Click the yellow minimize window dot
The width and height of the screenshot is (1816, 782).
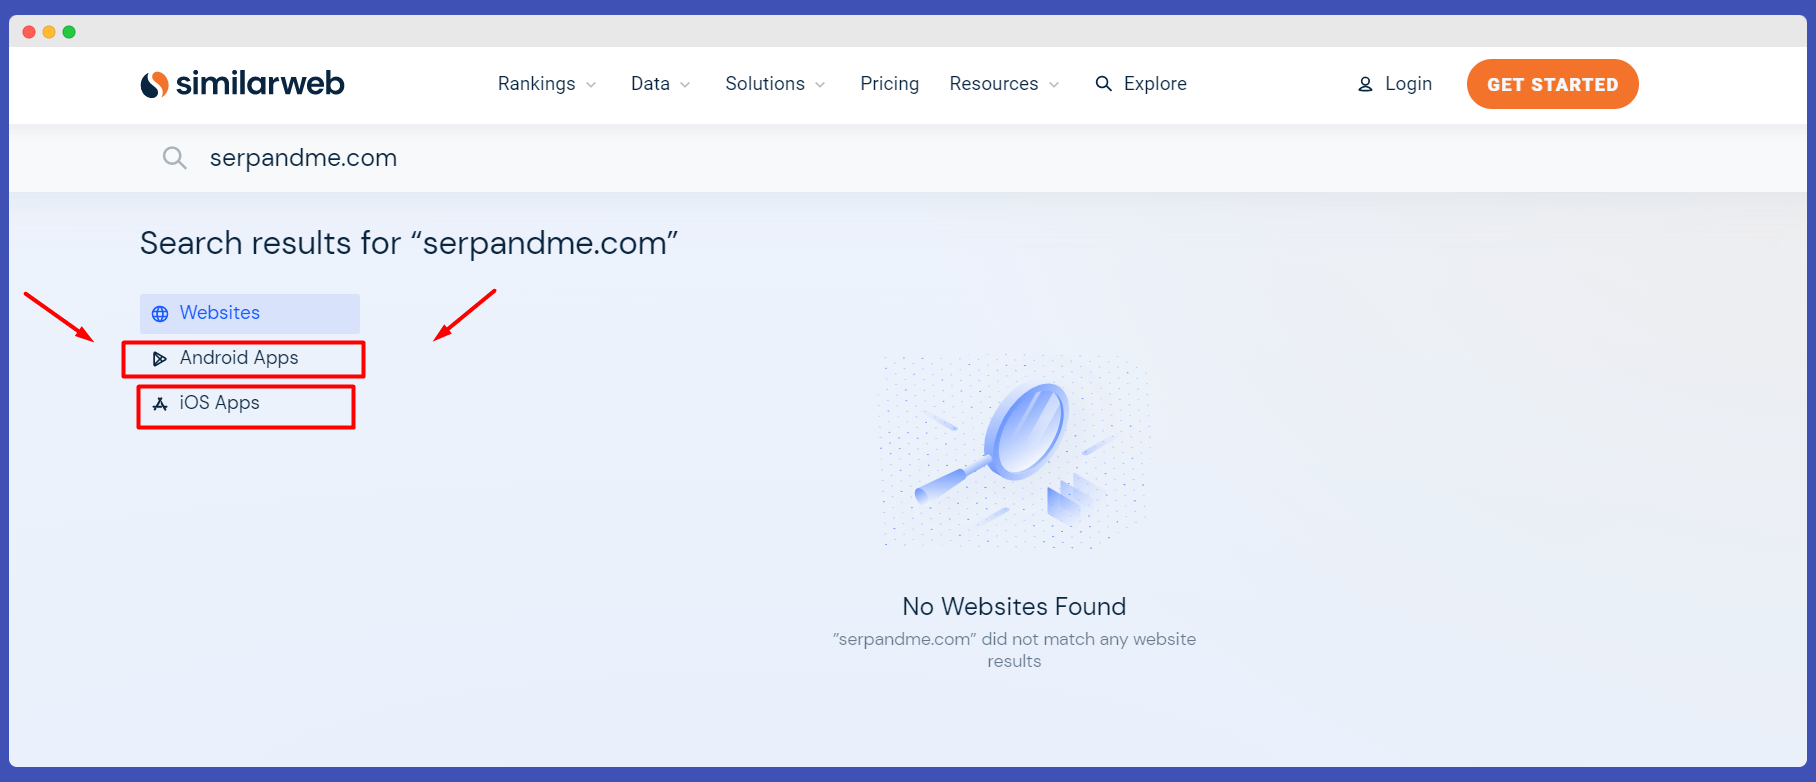coord(49,32)
